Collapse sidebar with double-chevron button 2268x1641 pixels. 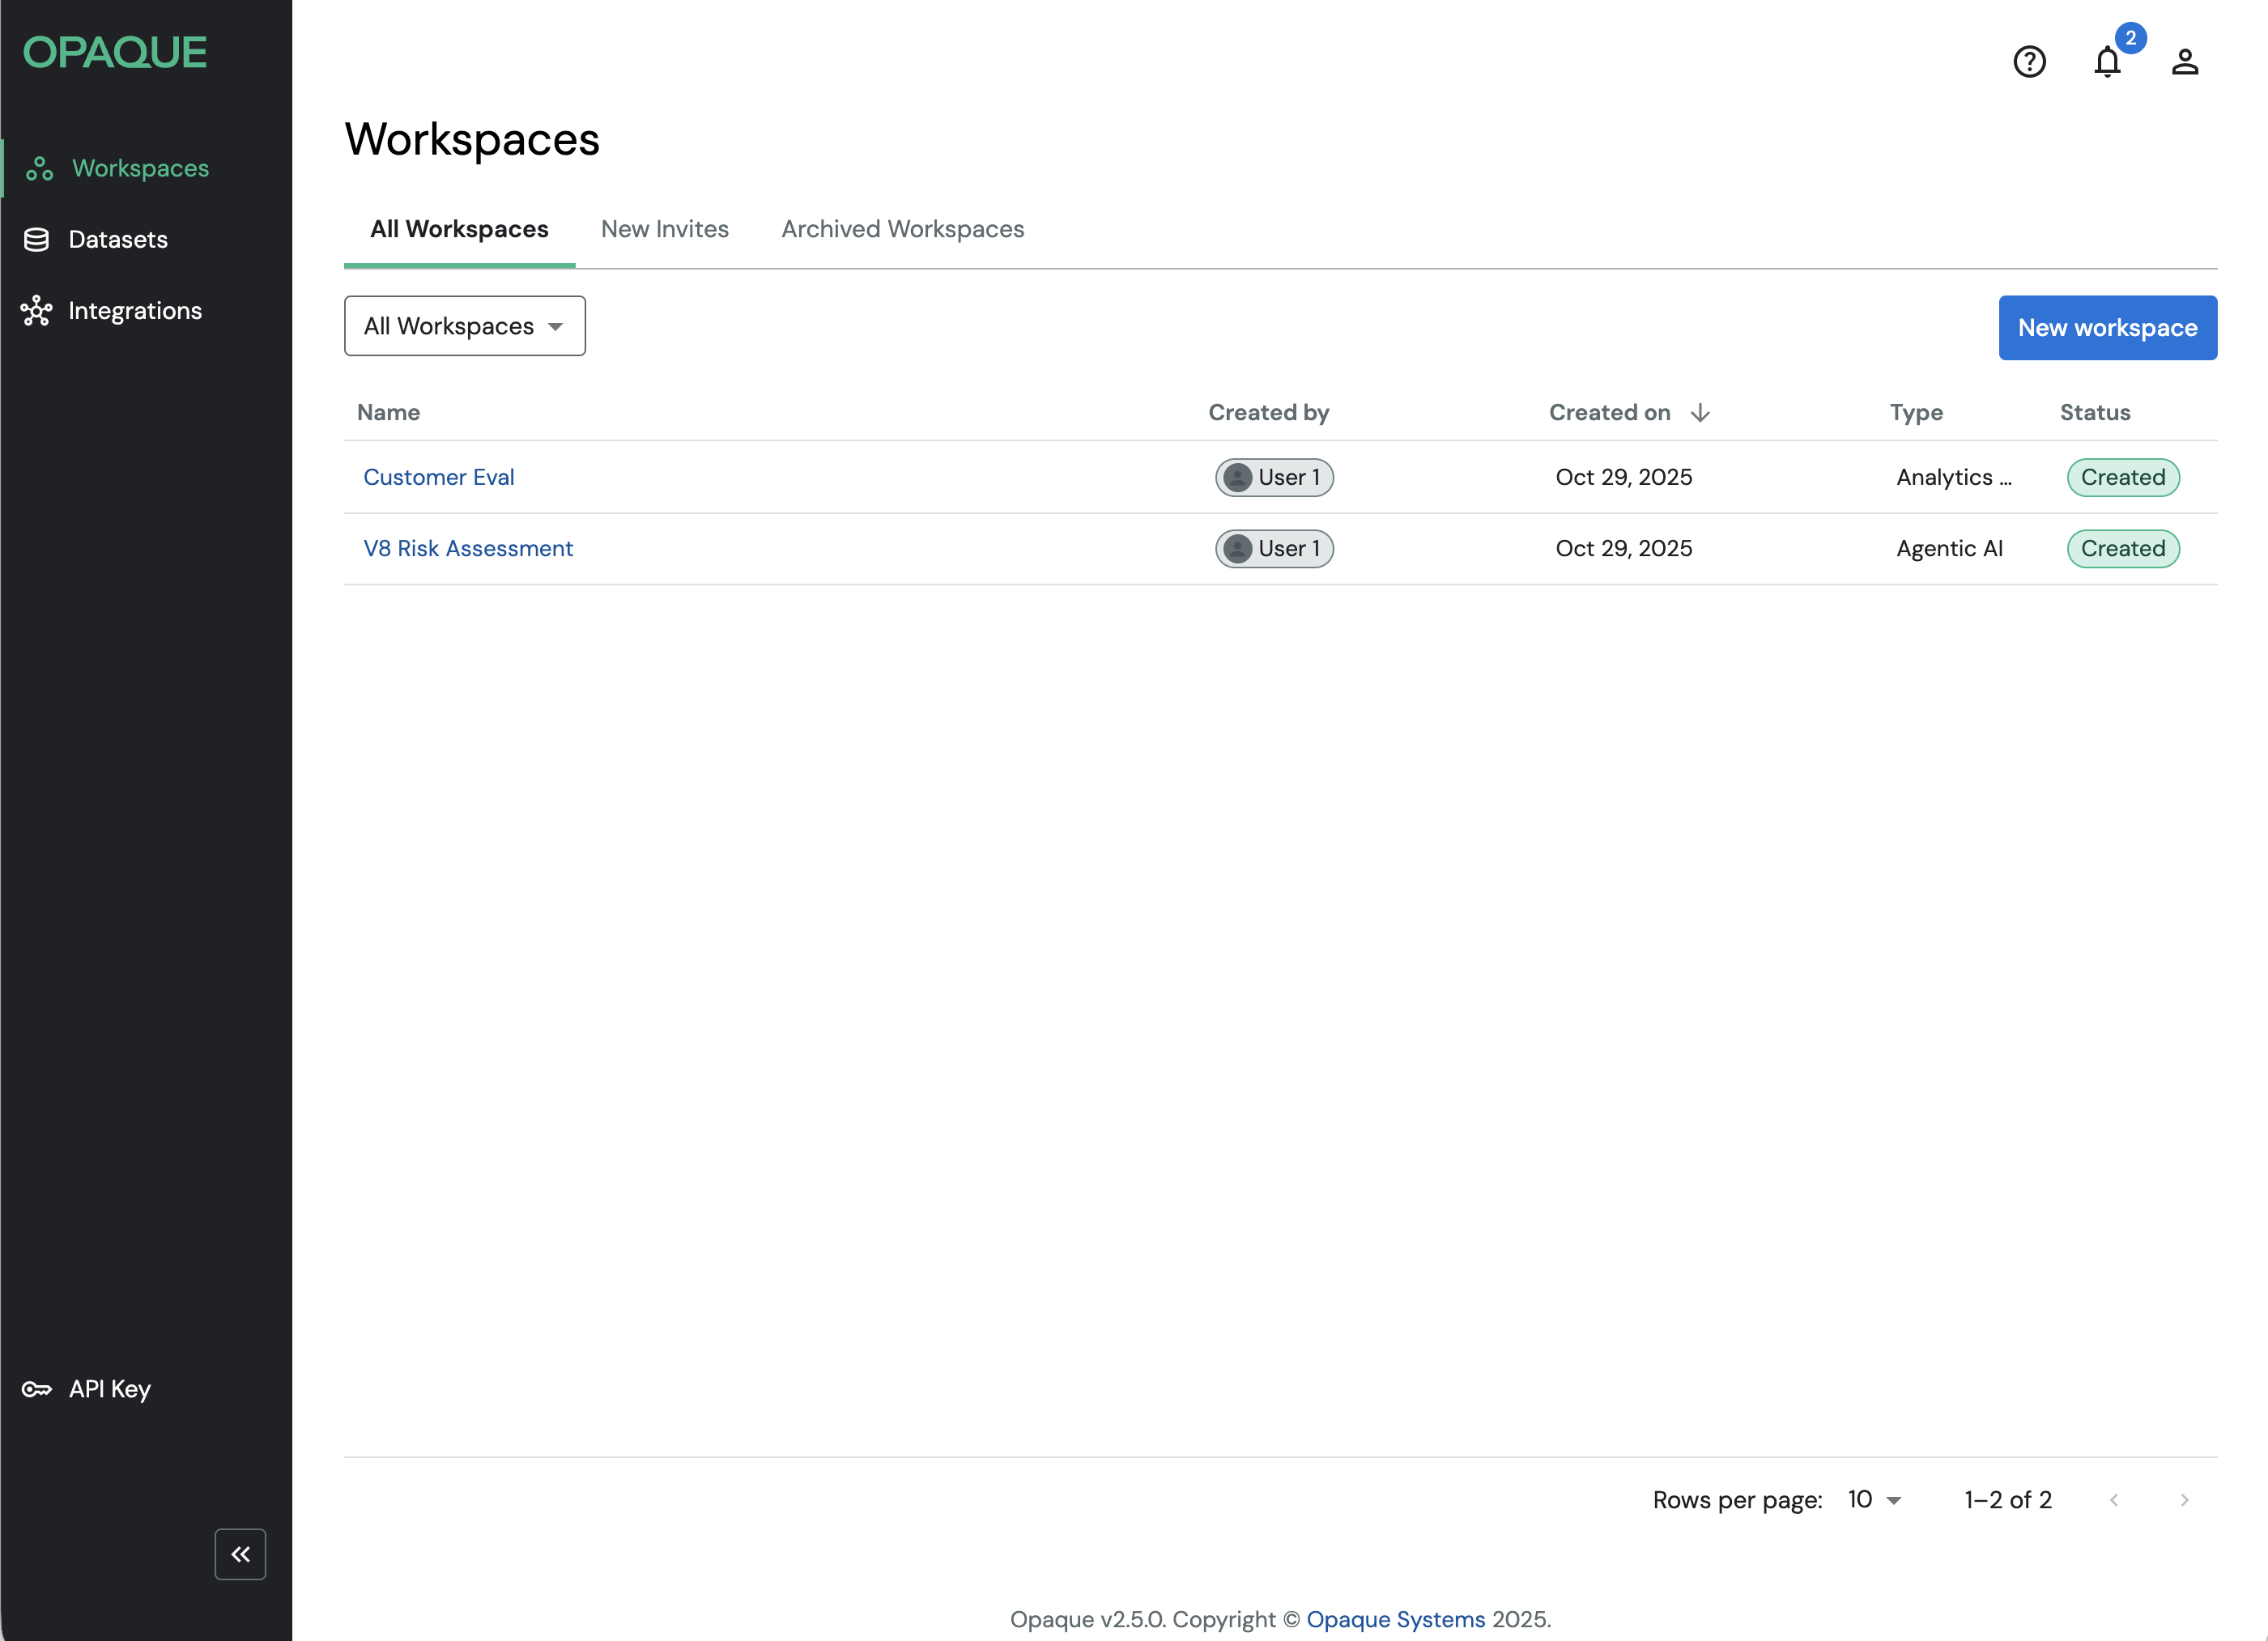coord(240,1553)
